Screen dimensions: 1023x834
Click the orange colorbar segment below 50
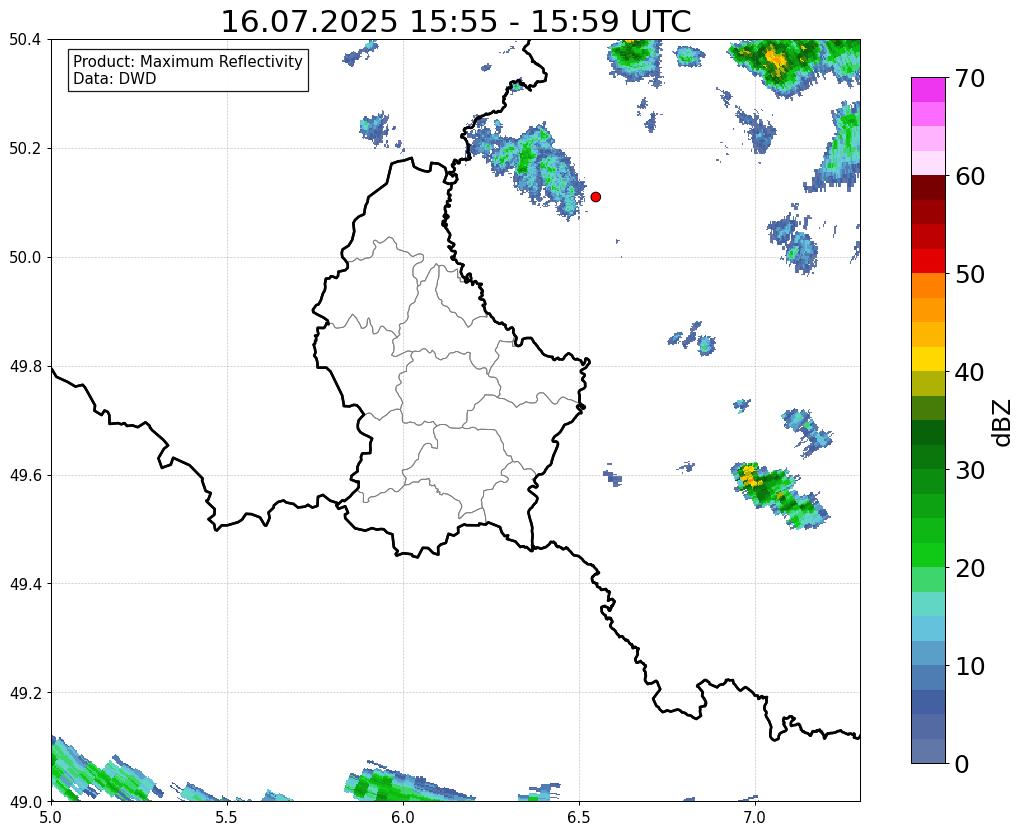pos(928,286)
